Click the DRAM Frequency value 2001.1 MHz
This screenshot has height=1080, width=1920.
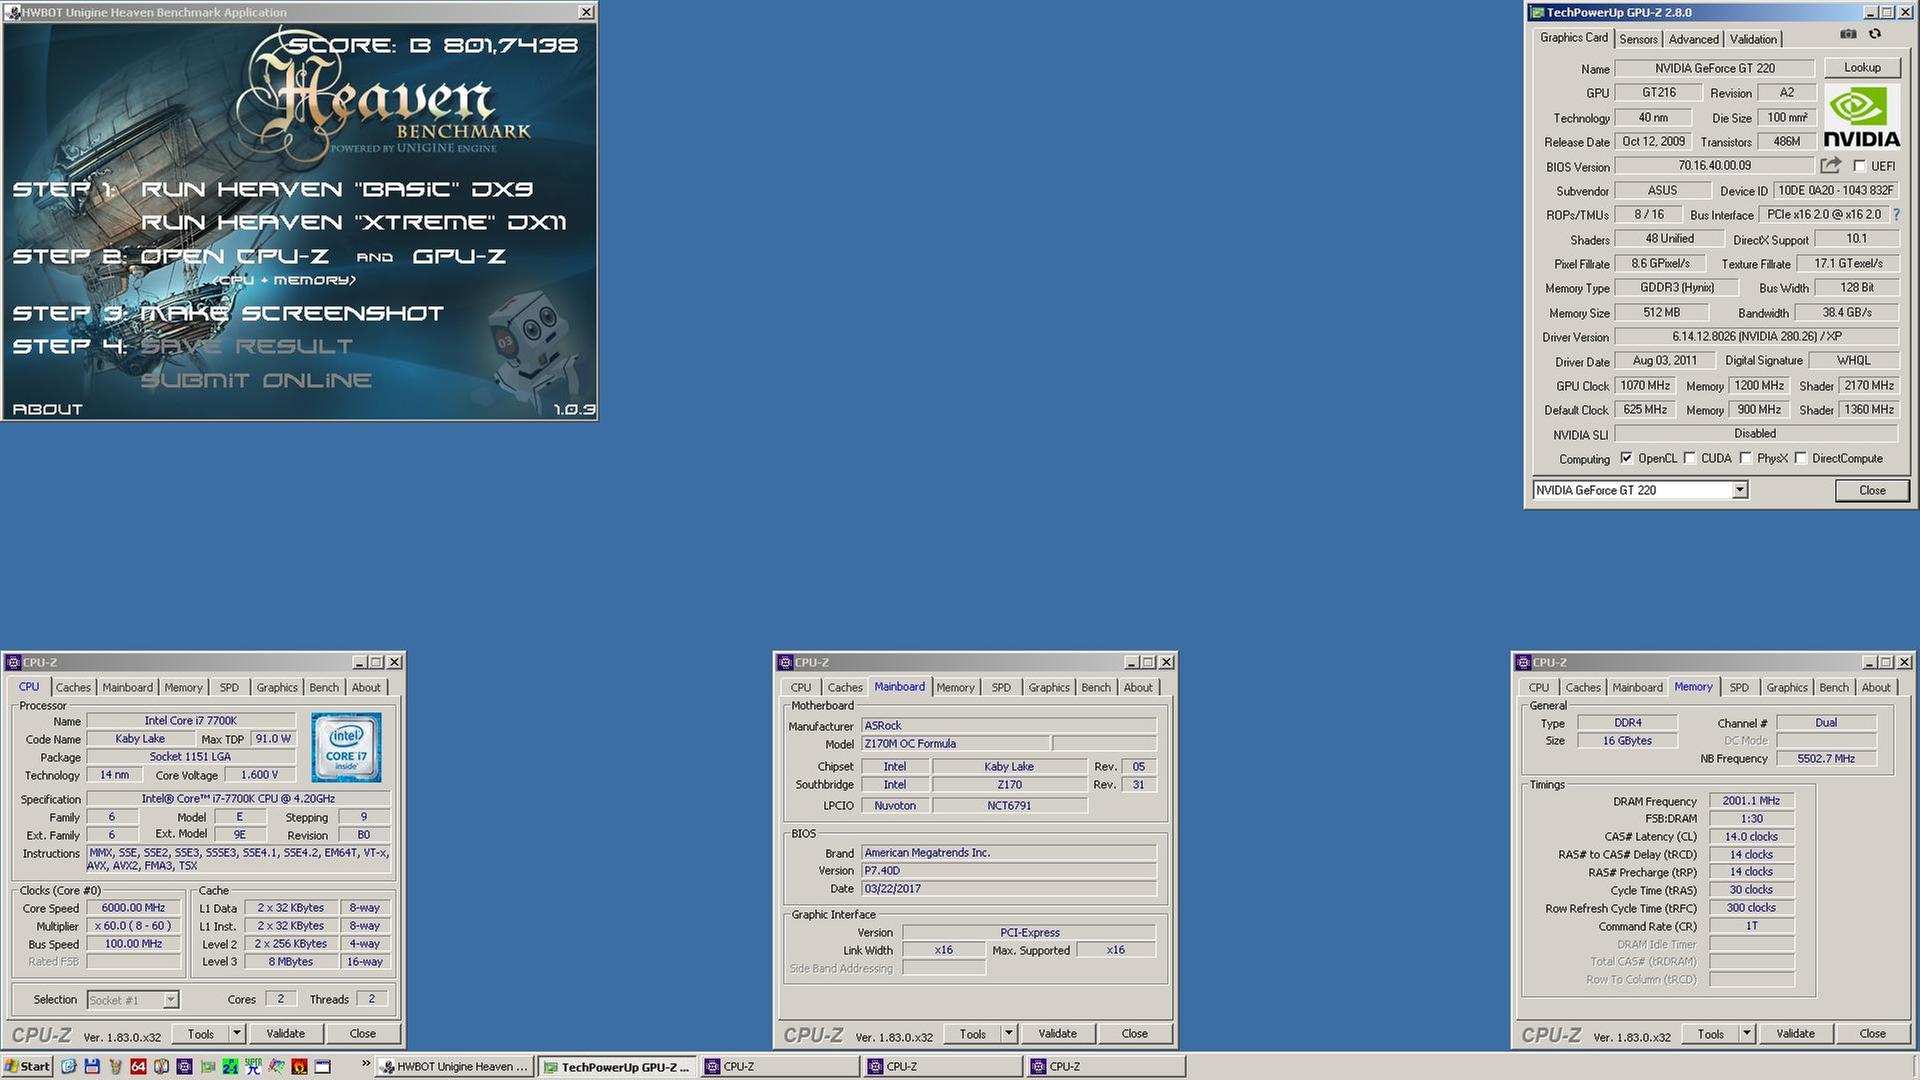(x=1751, y=801)
